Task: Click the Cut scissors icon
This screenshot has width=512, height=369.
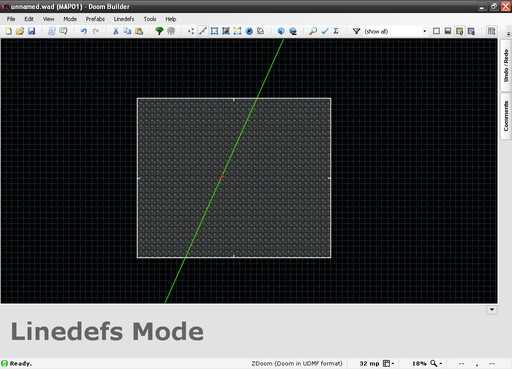Action: click(116, 31)
